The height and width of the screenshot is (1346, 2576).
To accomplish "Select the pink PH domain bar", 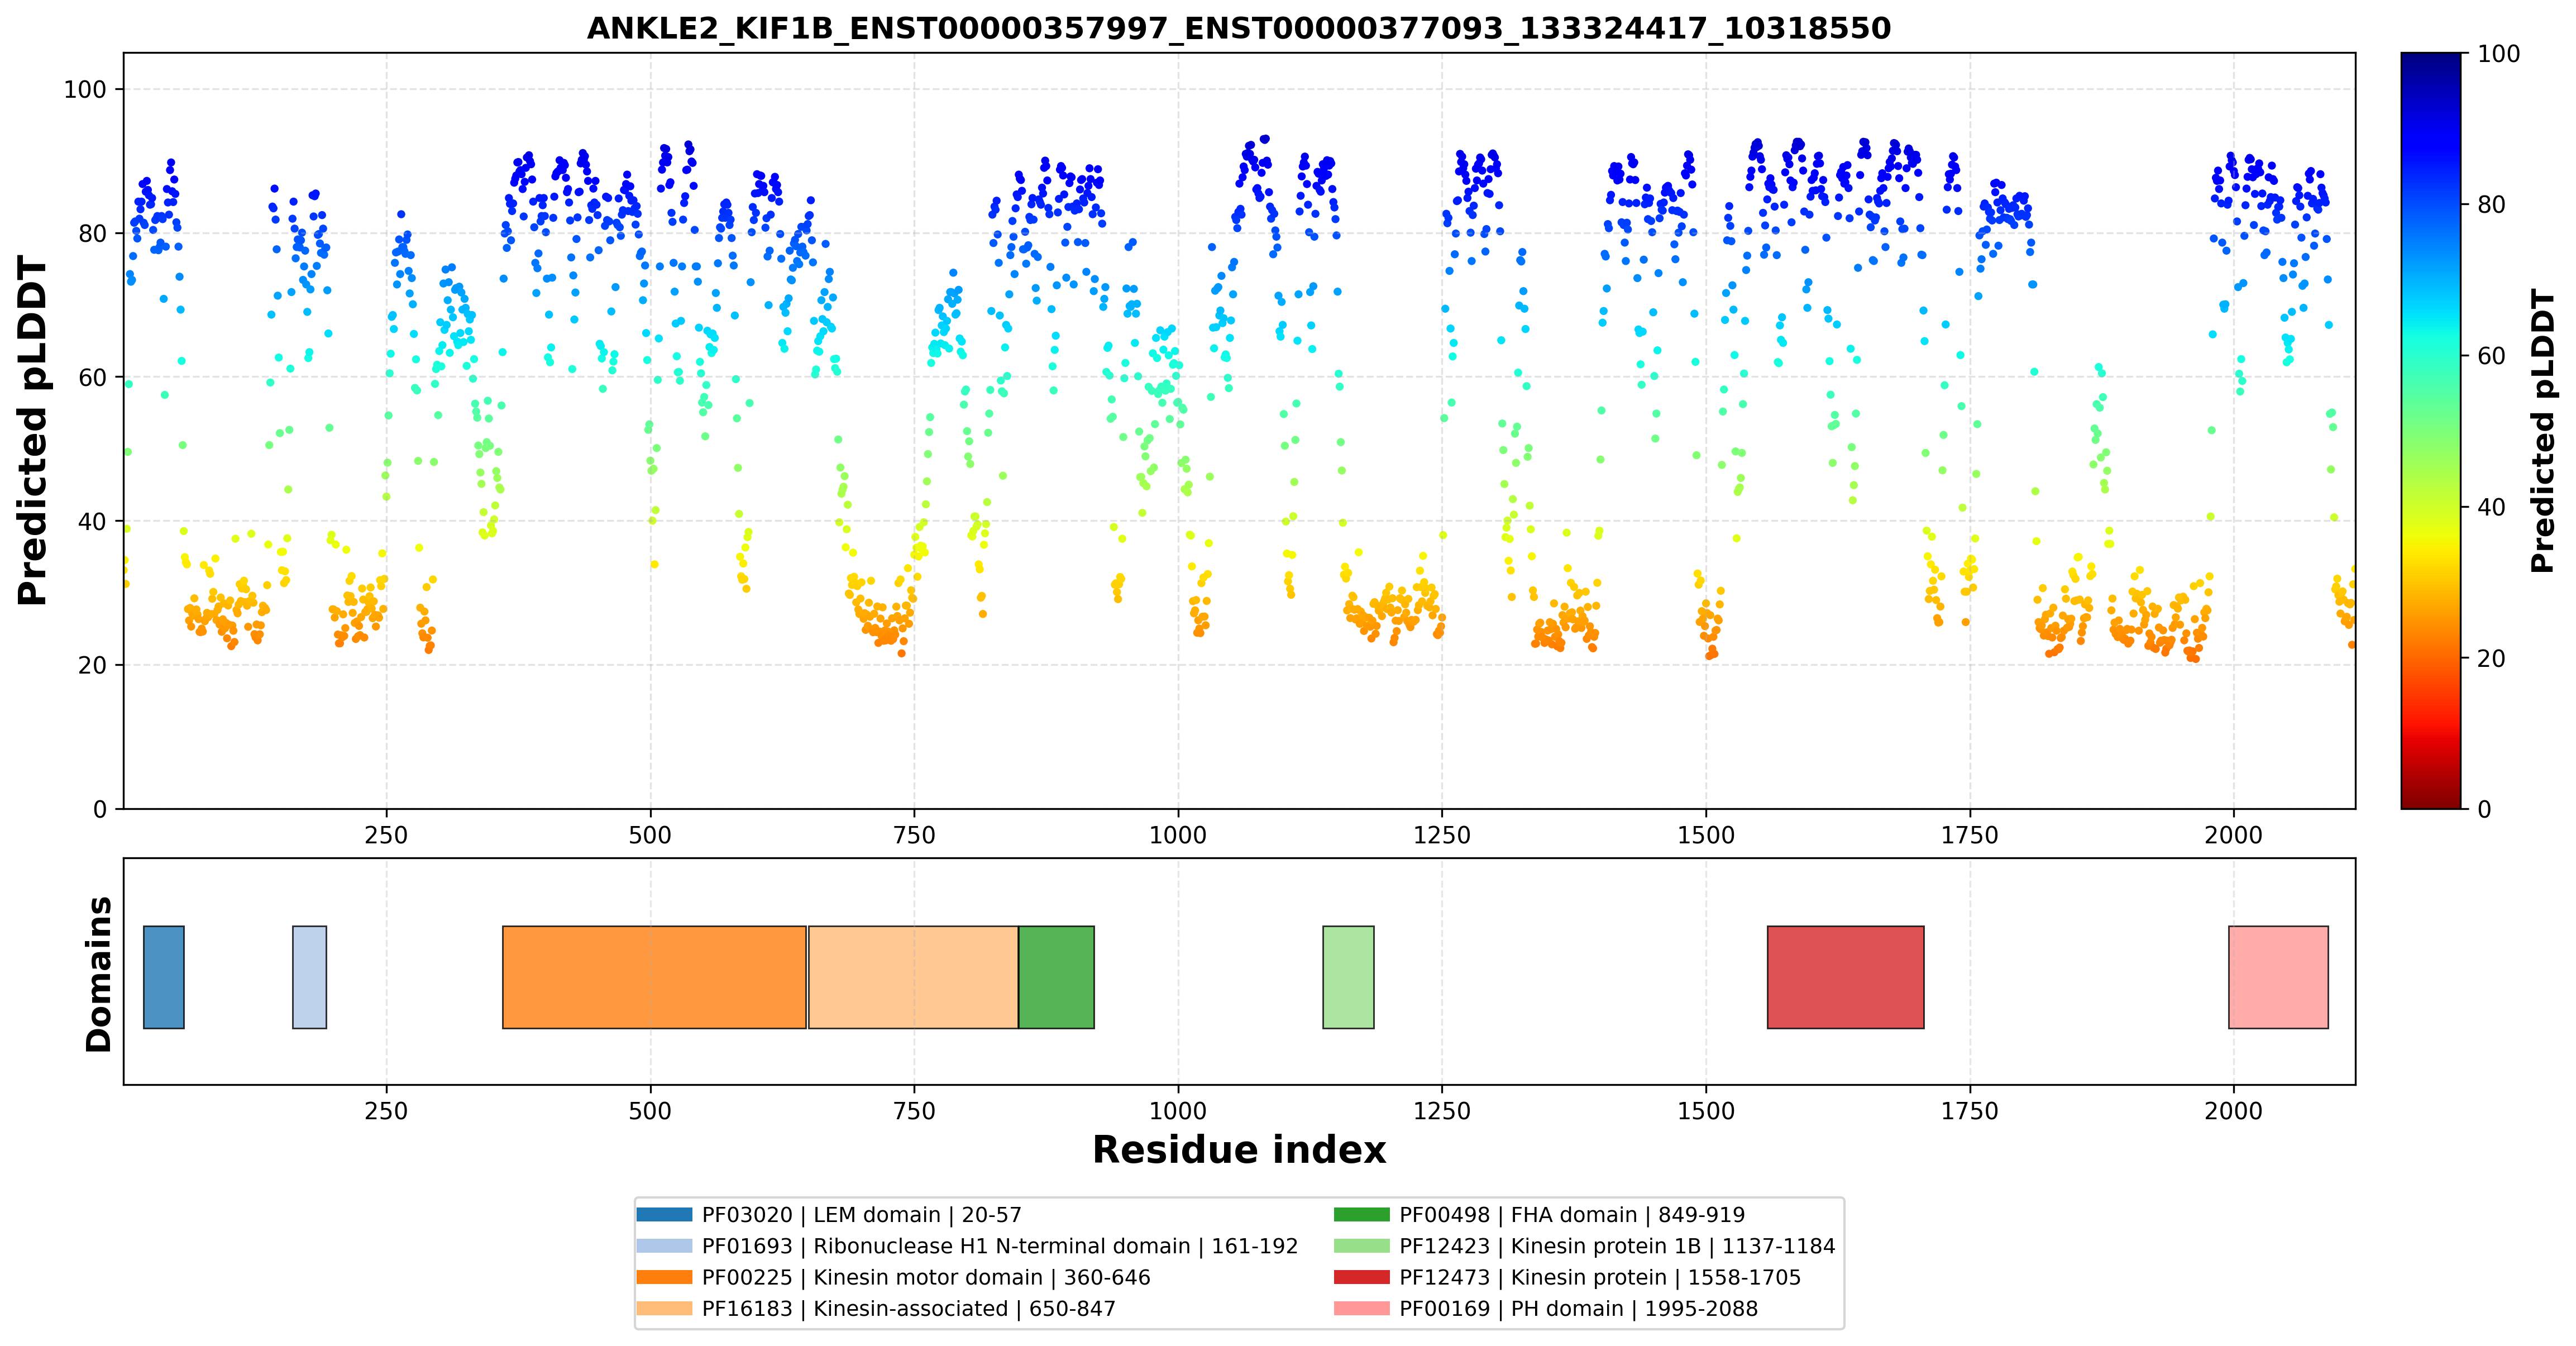I will pyautogui.click(x=2278, y=976).
